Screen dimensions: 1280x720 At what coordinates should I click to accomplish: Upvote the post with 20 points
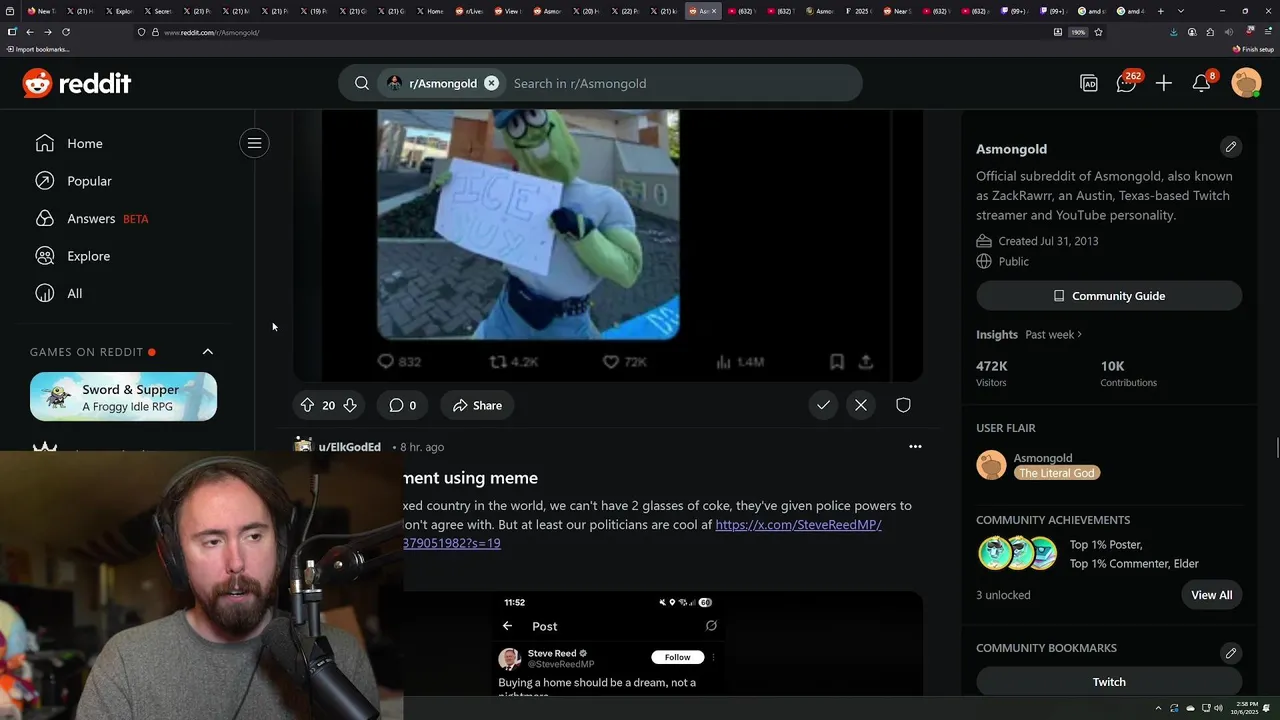pos(307,405)
